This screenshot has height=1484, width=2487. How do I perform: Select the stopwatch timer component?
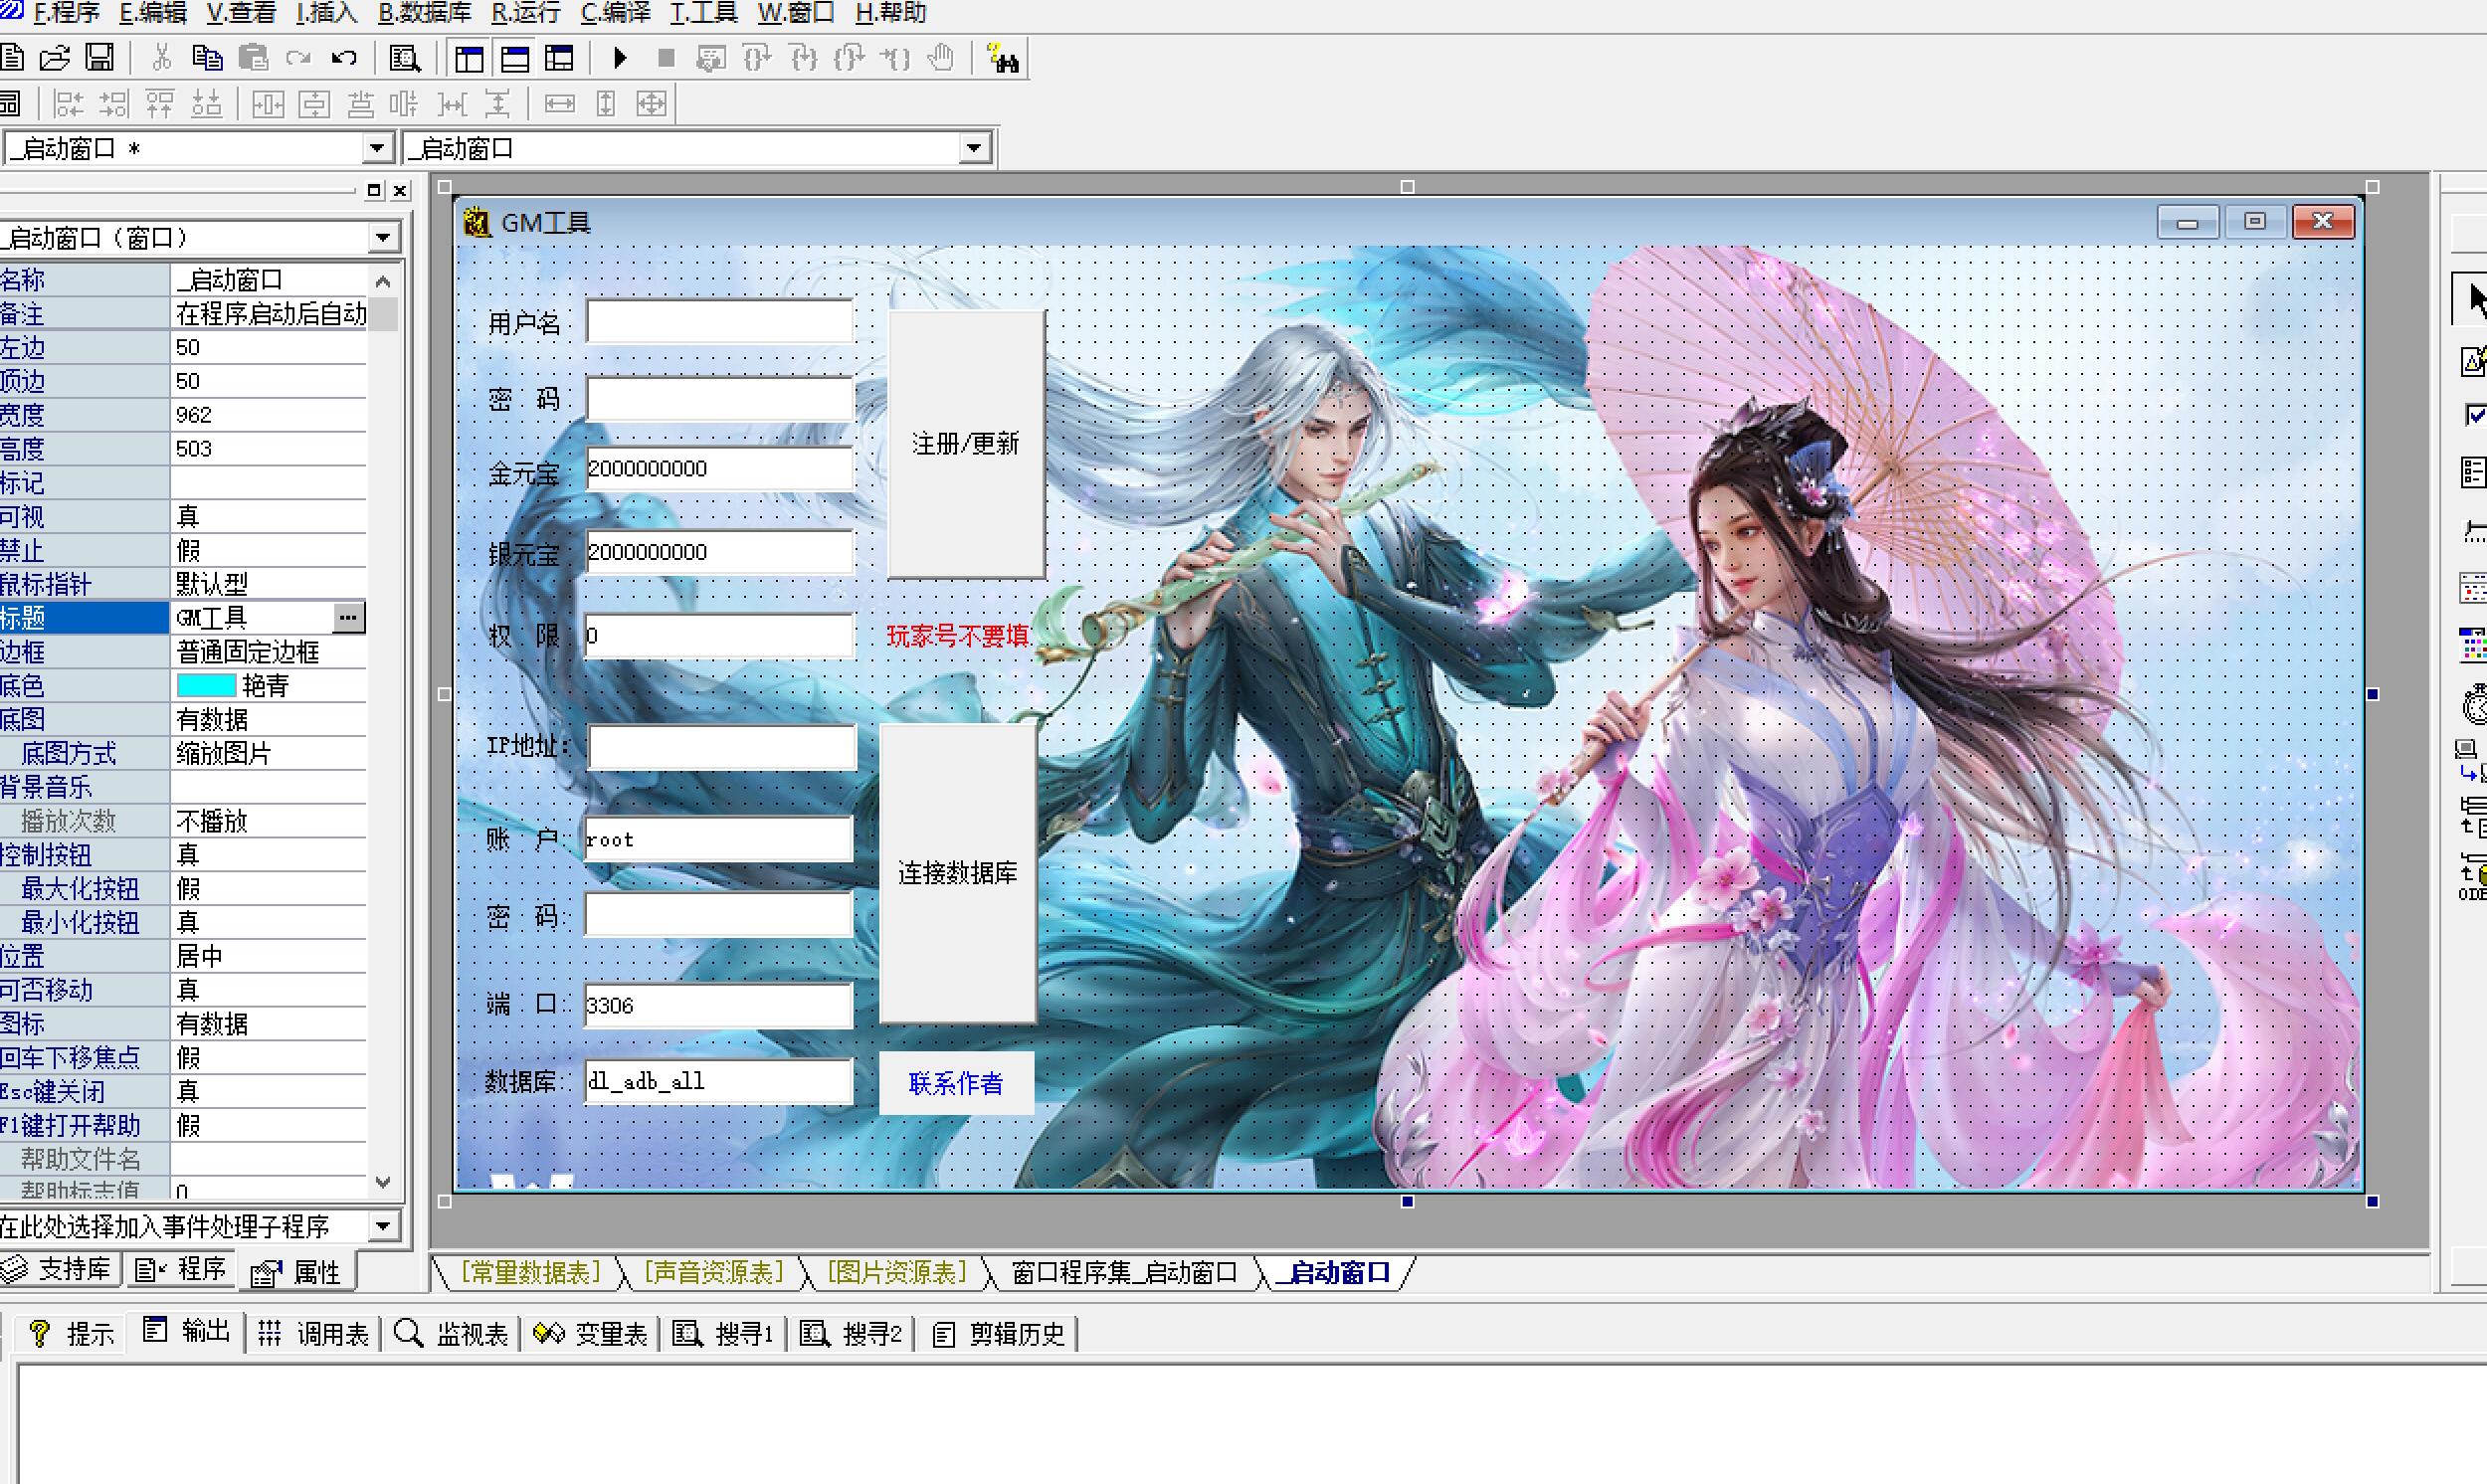(x=2474, y=703)
